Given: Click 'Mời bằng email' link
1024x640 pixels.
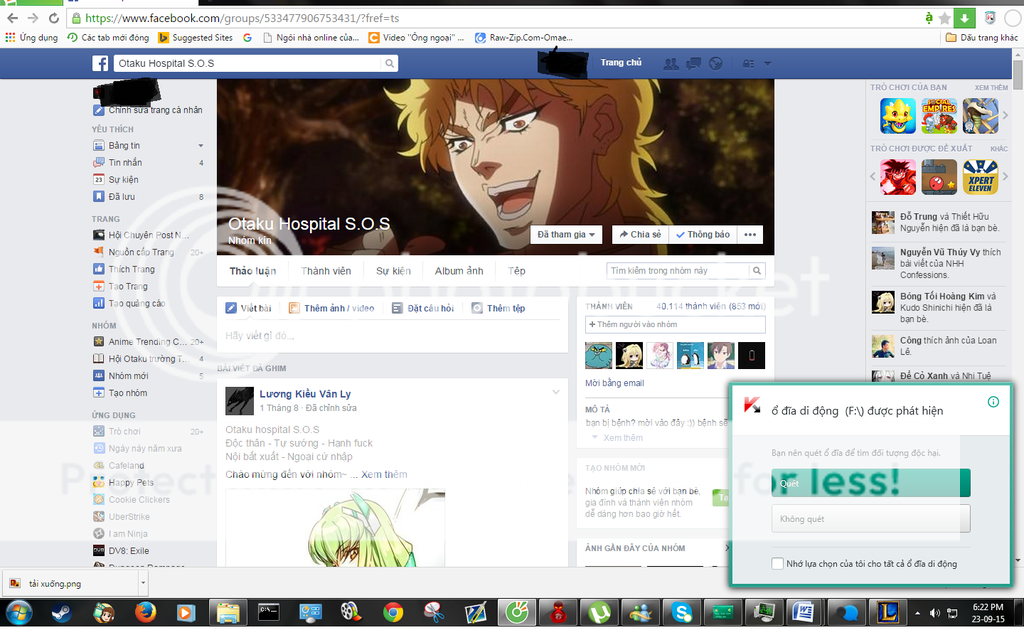Looking at the screenshot, I should [614, 383].
